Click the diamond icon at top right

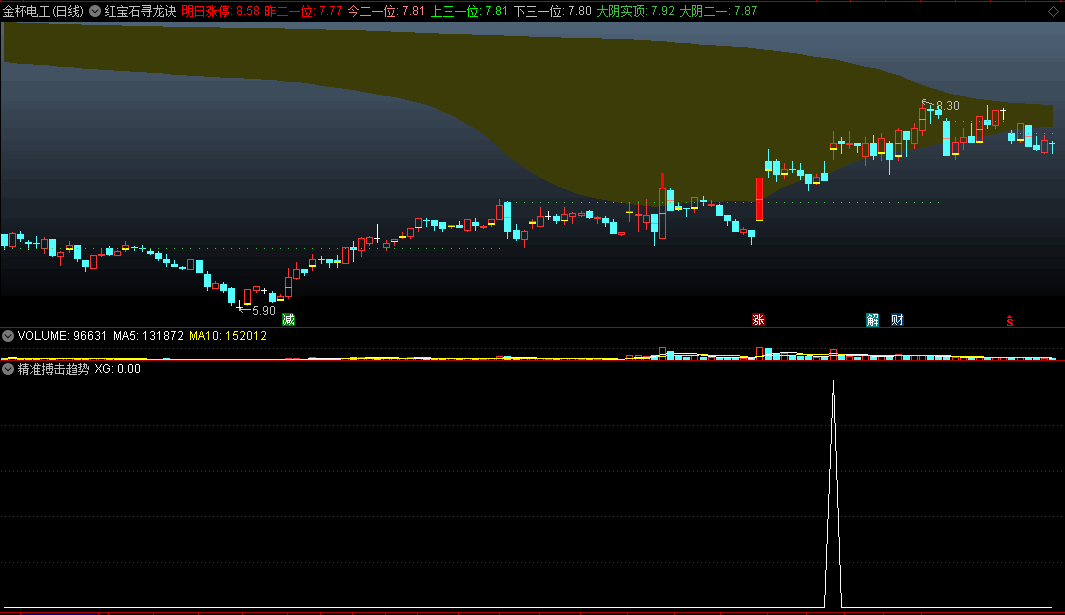tap(1053, 11)
